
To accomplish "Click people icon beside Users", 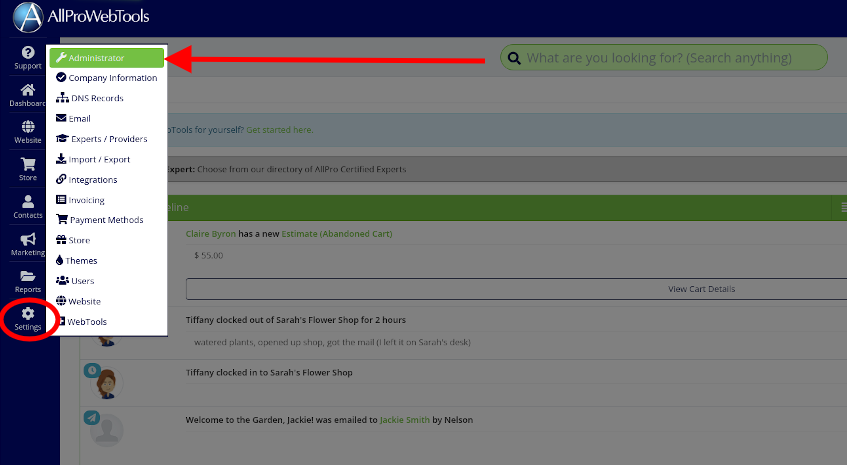I will click(62, 280).
